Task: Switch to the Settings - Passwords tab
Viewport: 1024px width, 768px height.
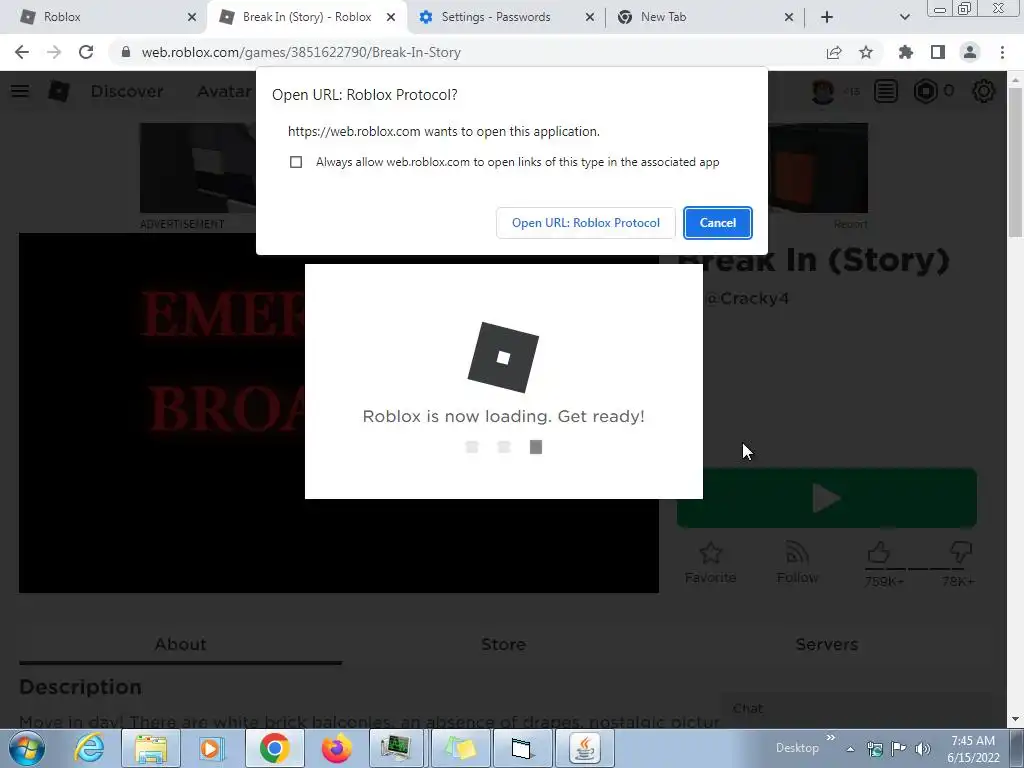Action: tap(496, 17)
